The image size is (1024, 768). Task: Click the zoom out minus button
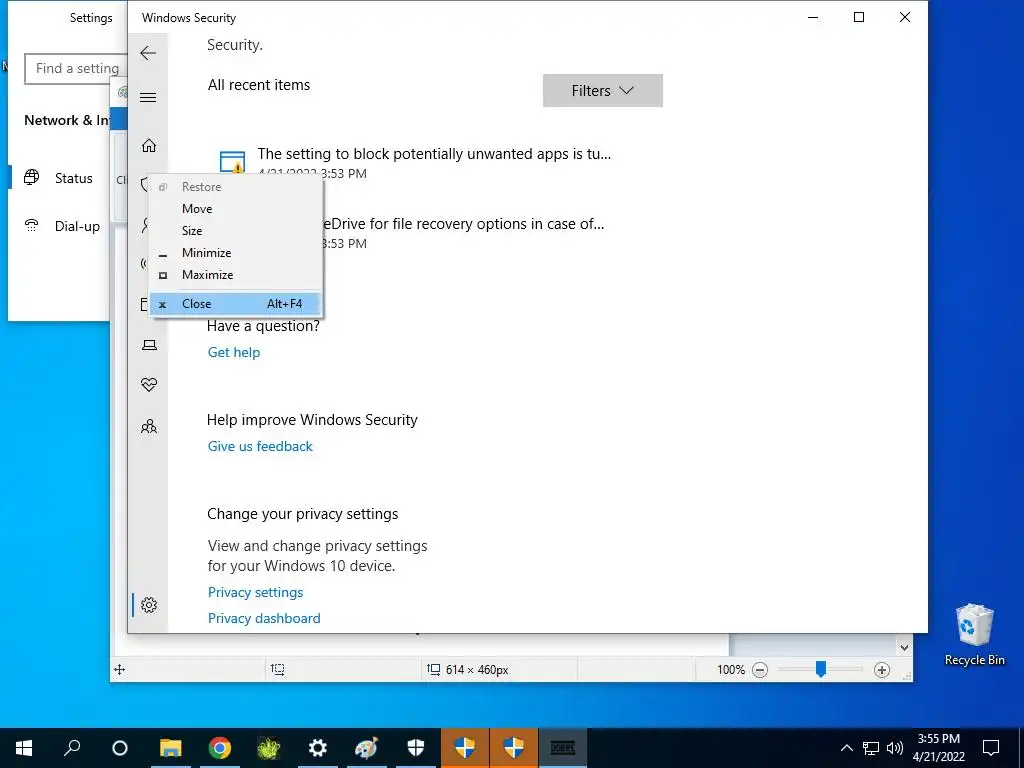[x=760, y=669]
